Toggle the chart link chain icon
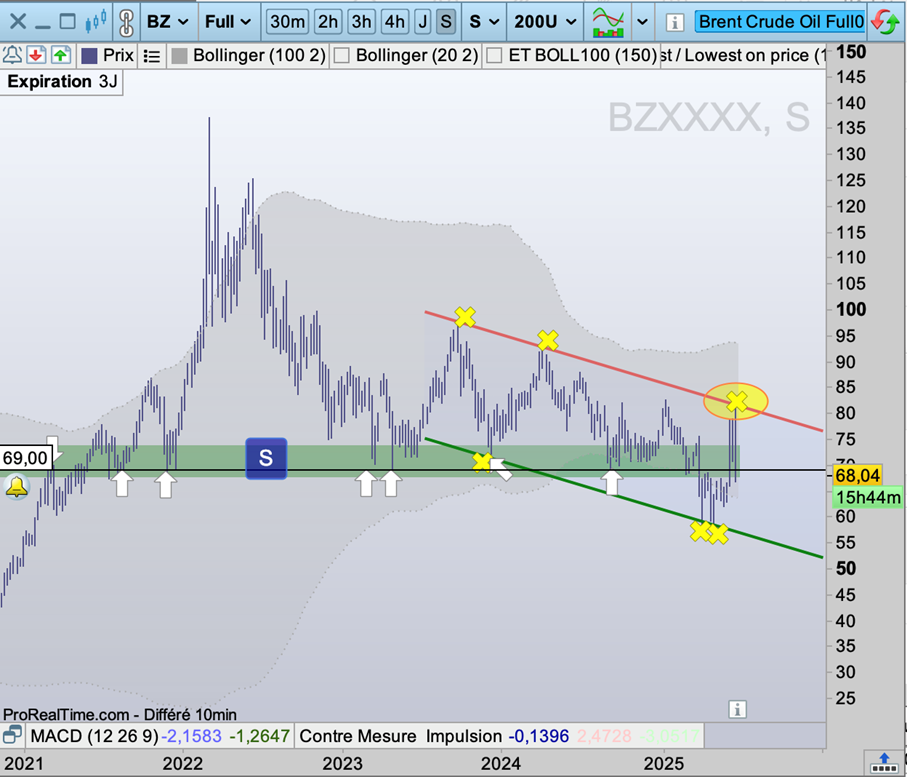This screenshot has width=907, height=777. (126, 22)
